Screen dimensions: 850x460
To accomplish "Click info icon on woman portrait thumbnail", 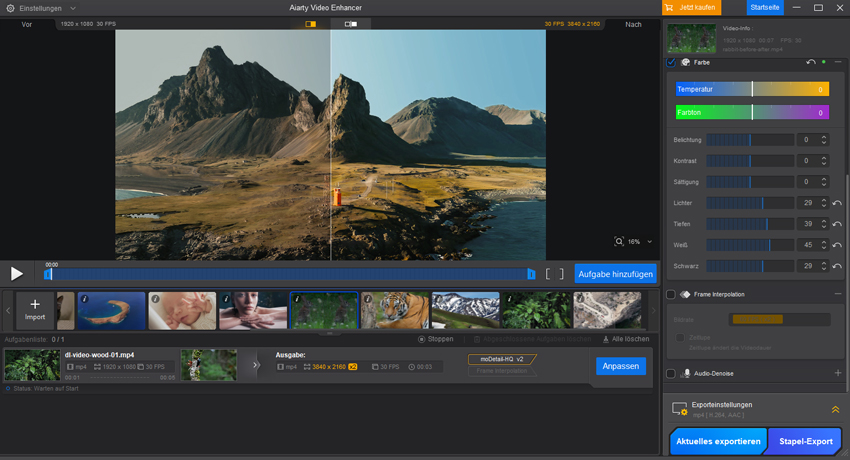I will (227, 299).
